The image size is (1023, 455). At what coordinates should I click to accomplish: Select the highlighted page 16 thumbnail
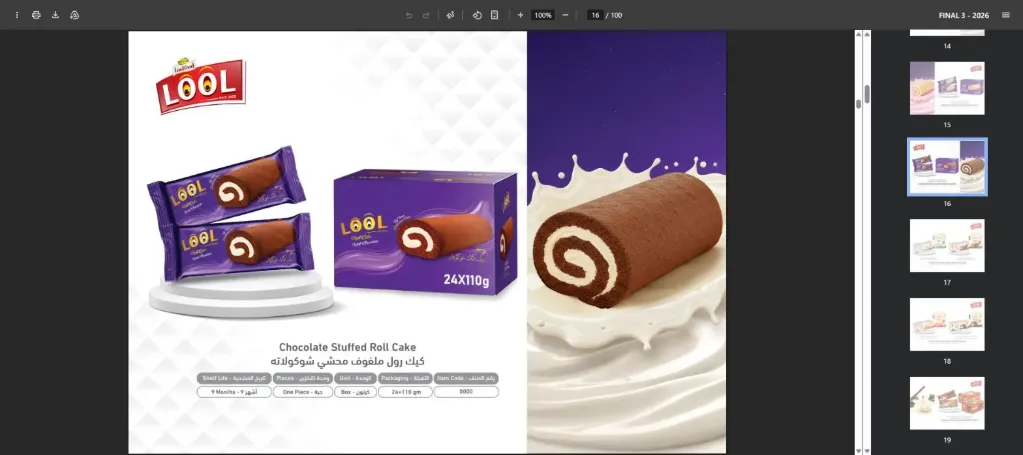point(947,166)
